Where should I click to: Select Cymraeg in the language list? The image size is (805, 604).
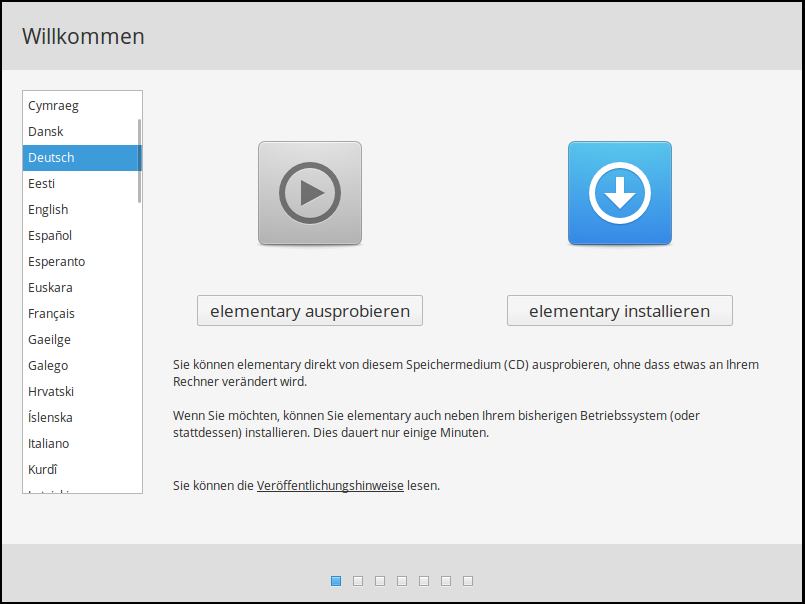click(53, 106)
